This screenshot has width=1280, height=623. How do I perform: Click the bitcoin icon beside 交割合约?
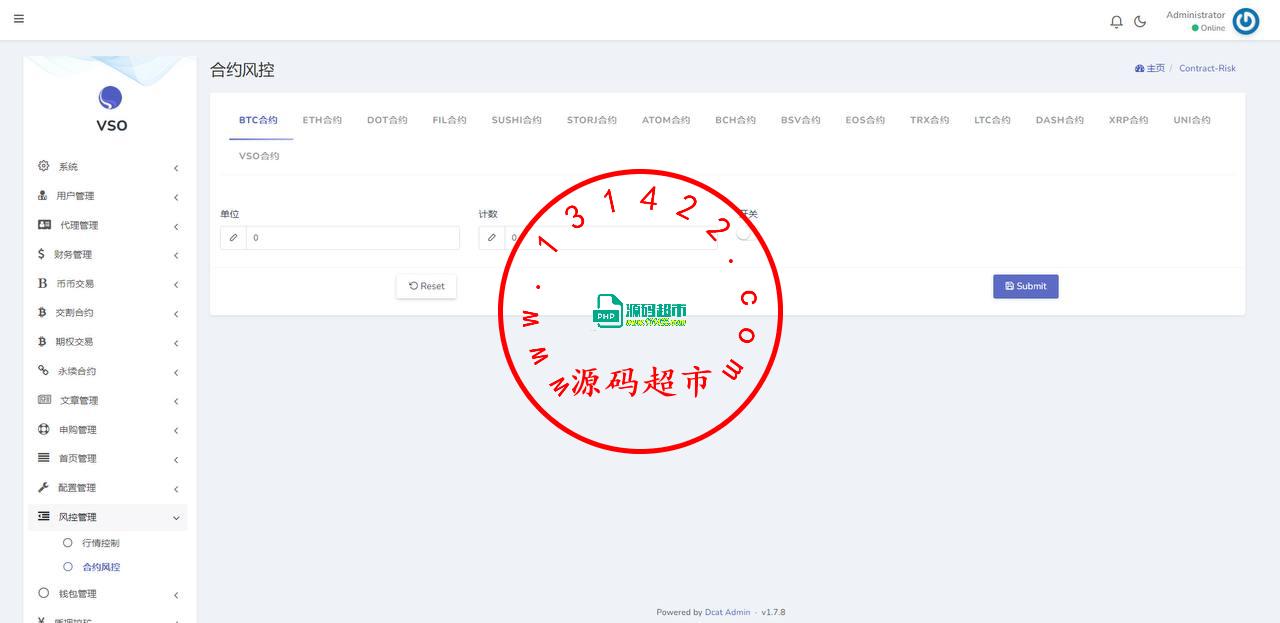point(42,312)
